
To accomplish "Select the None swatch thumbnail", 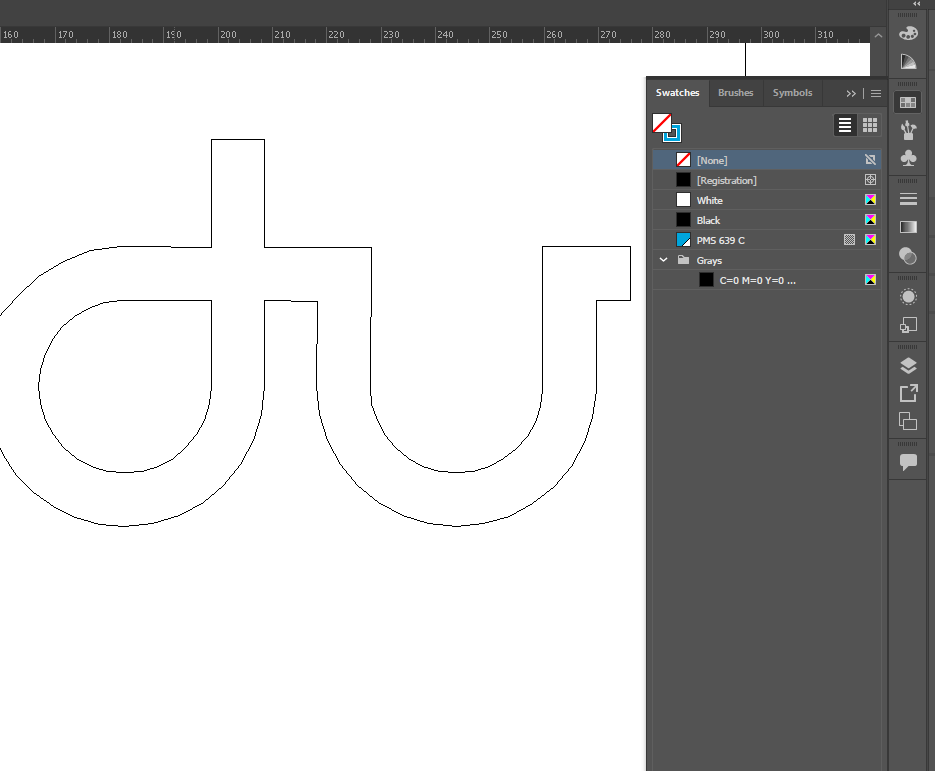I will click(683, 160).
